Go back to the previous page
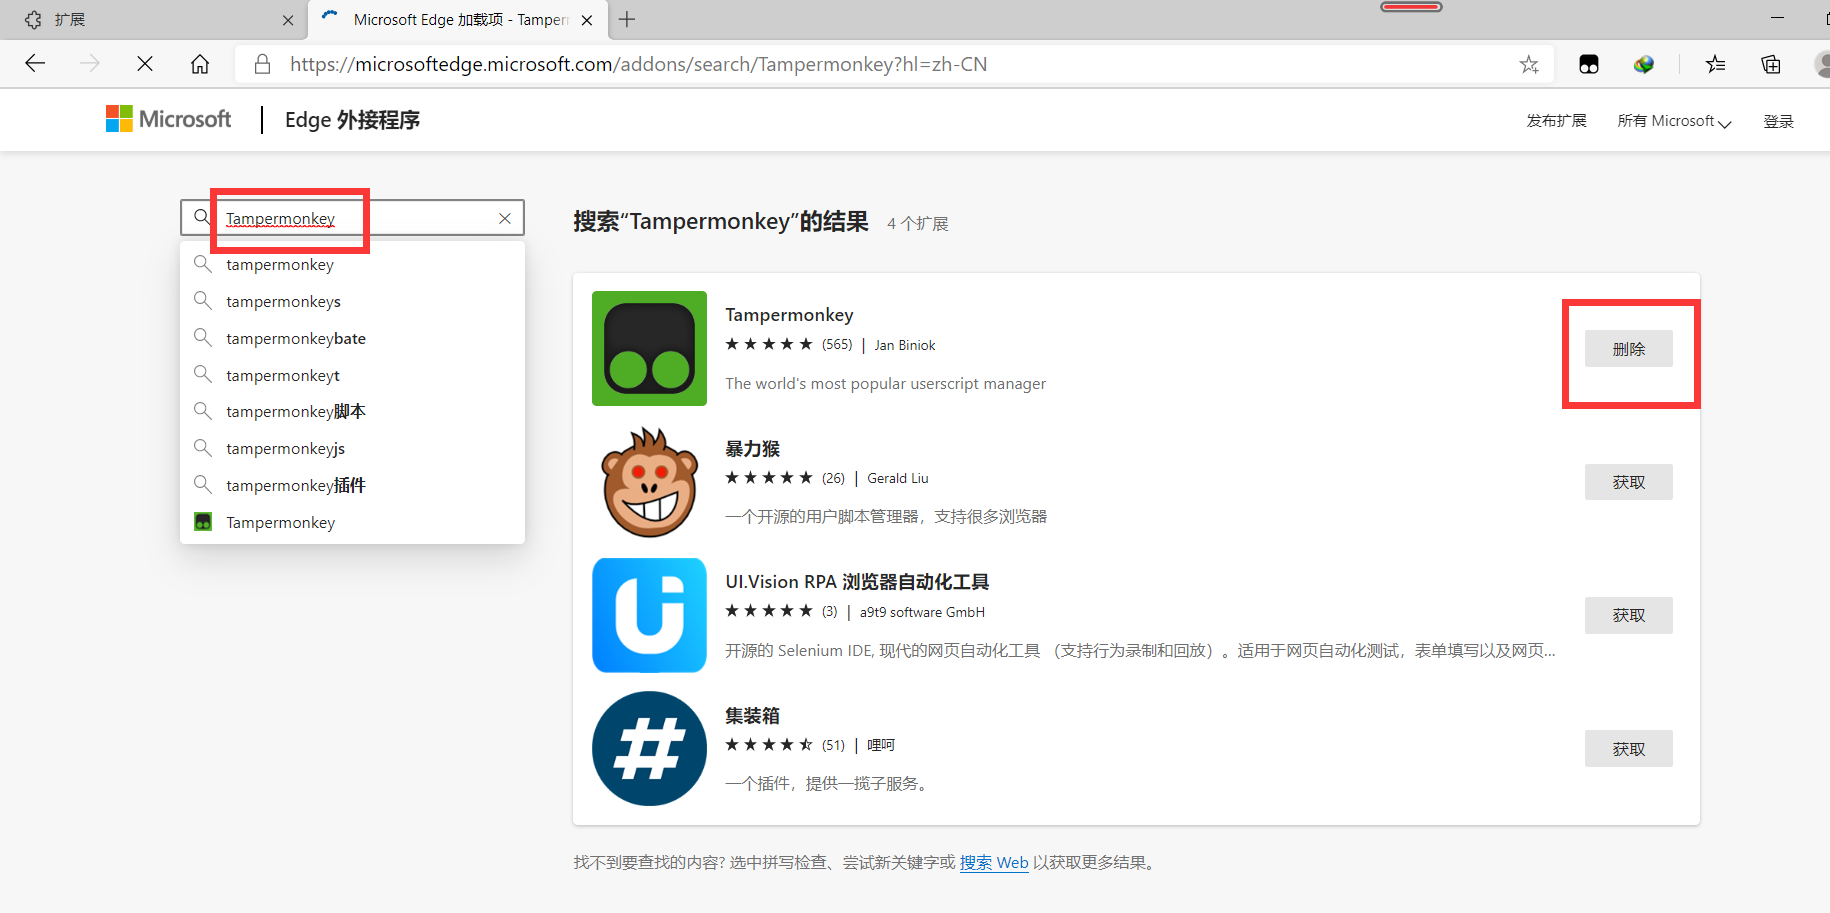 (35, 64)
